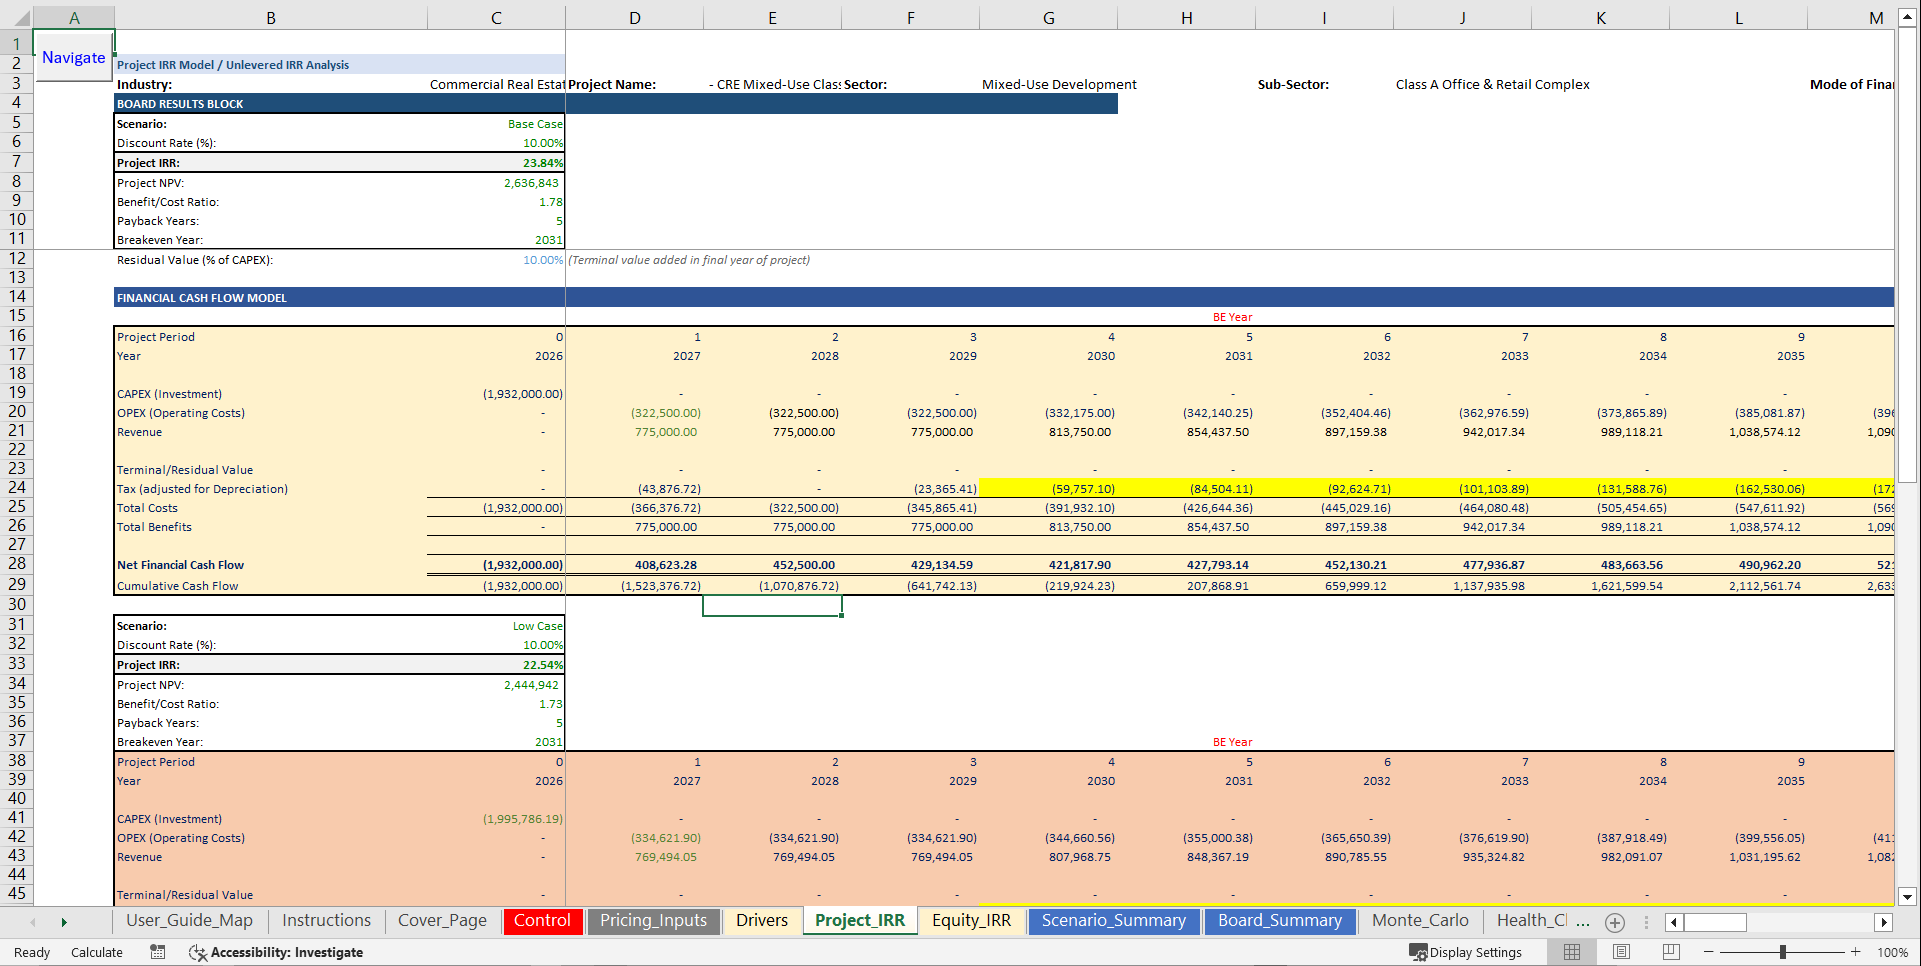Switch to Page Break Preview
Viewport: 1921px width, 966px height.
1671,952
